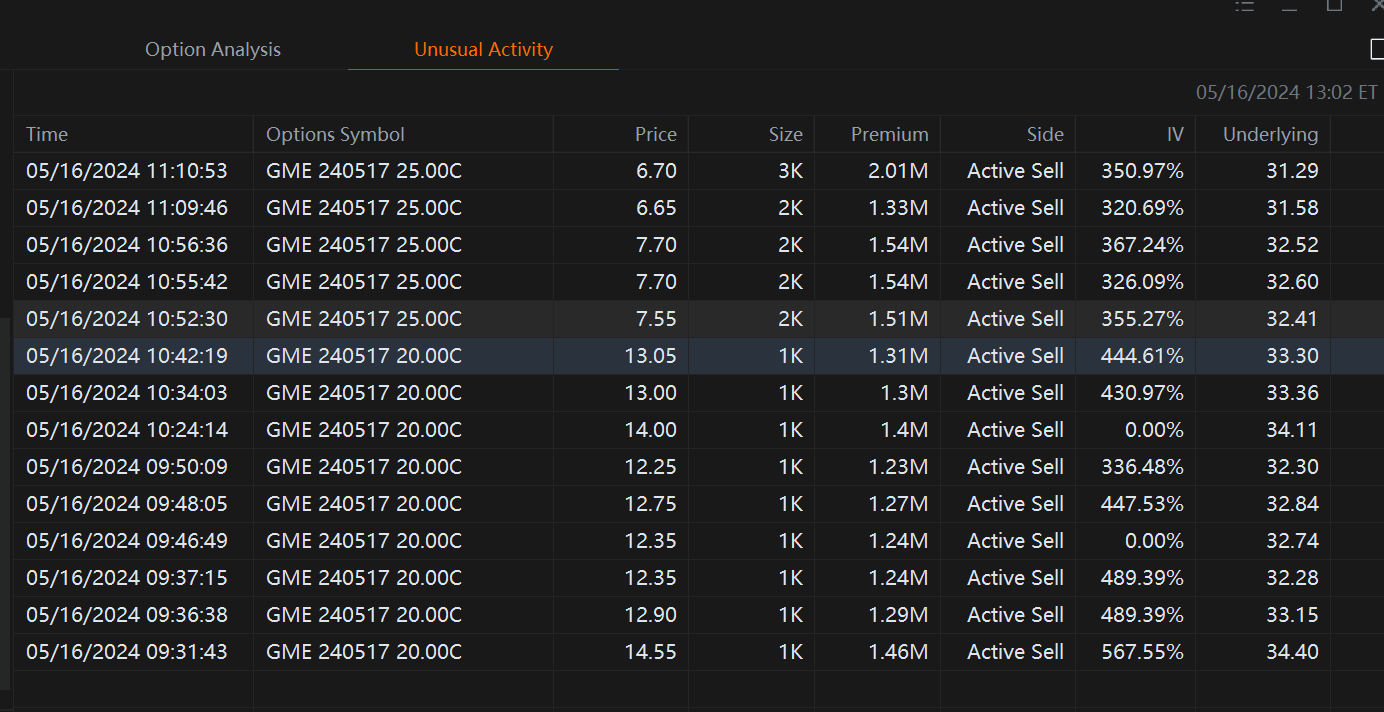Click the underlying price 32.52

(x=1292, y=245)
